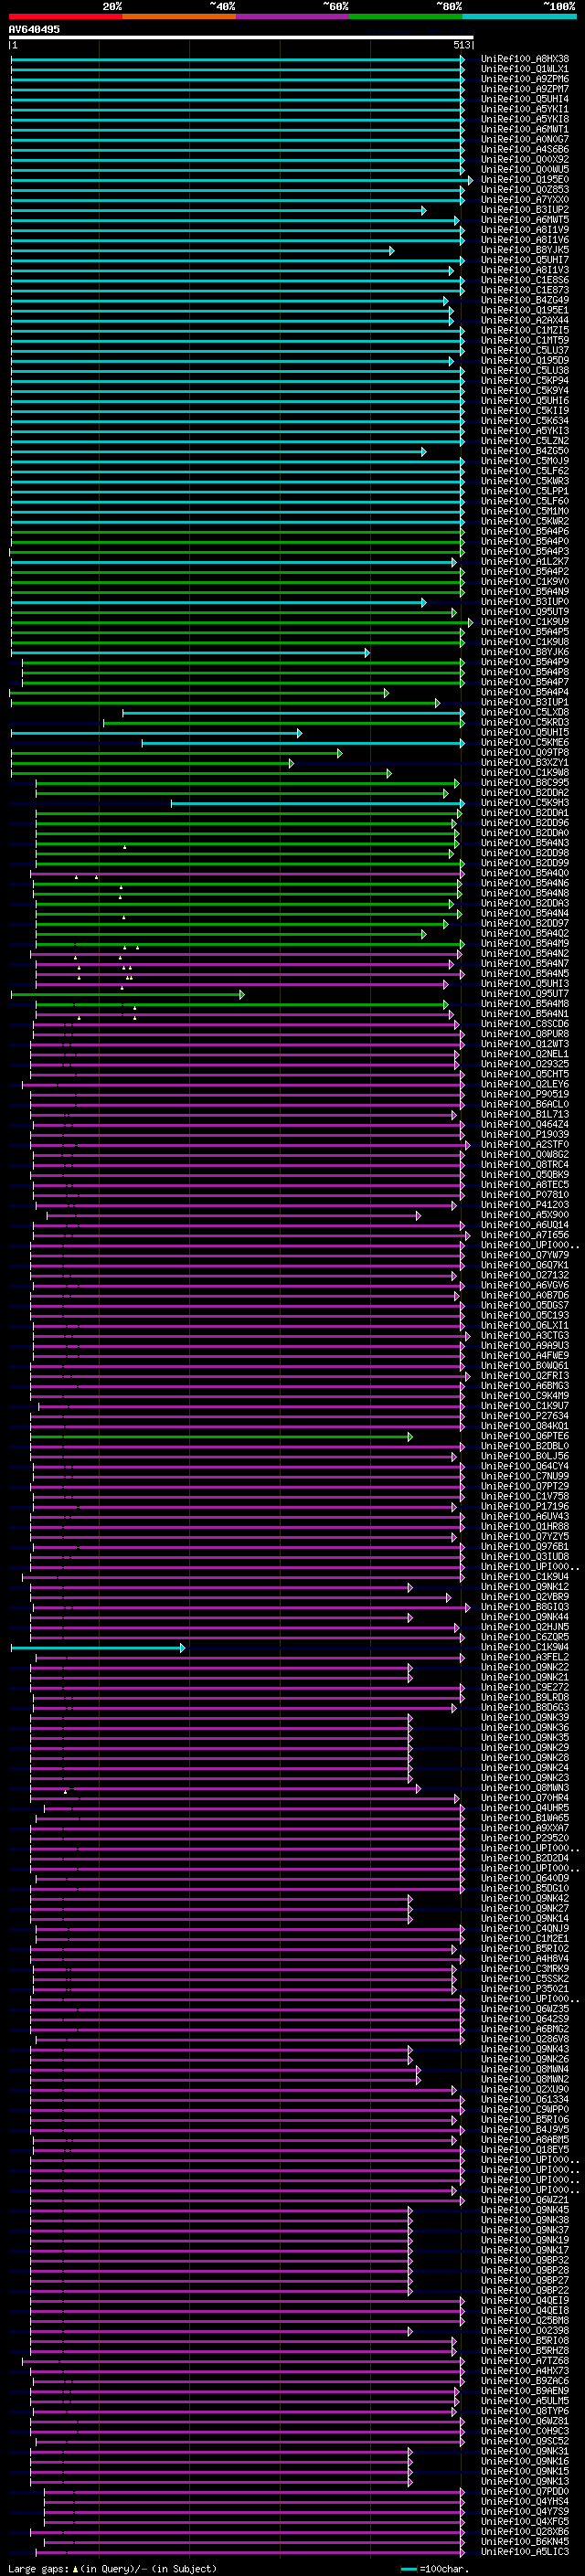585x2576 pixels.
Task: Click label UniRef100_A2STF0
Action: click(525, 1144)
